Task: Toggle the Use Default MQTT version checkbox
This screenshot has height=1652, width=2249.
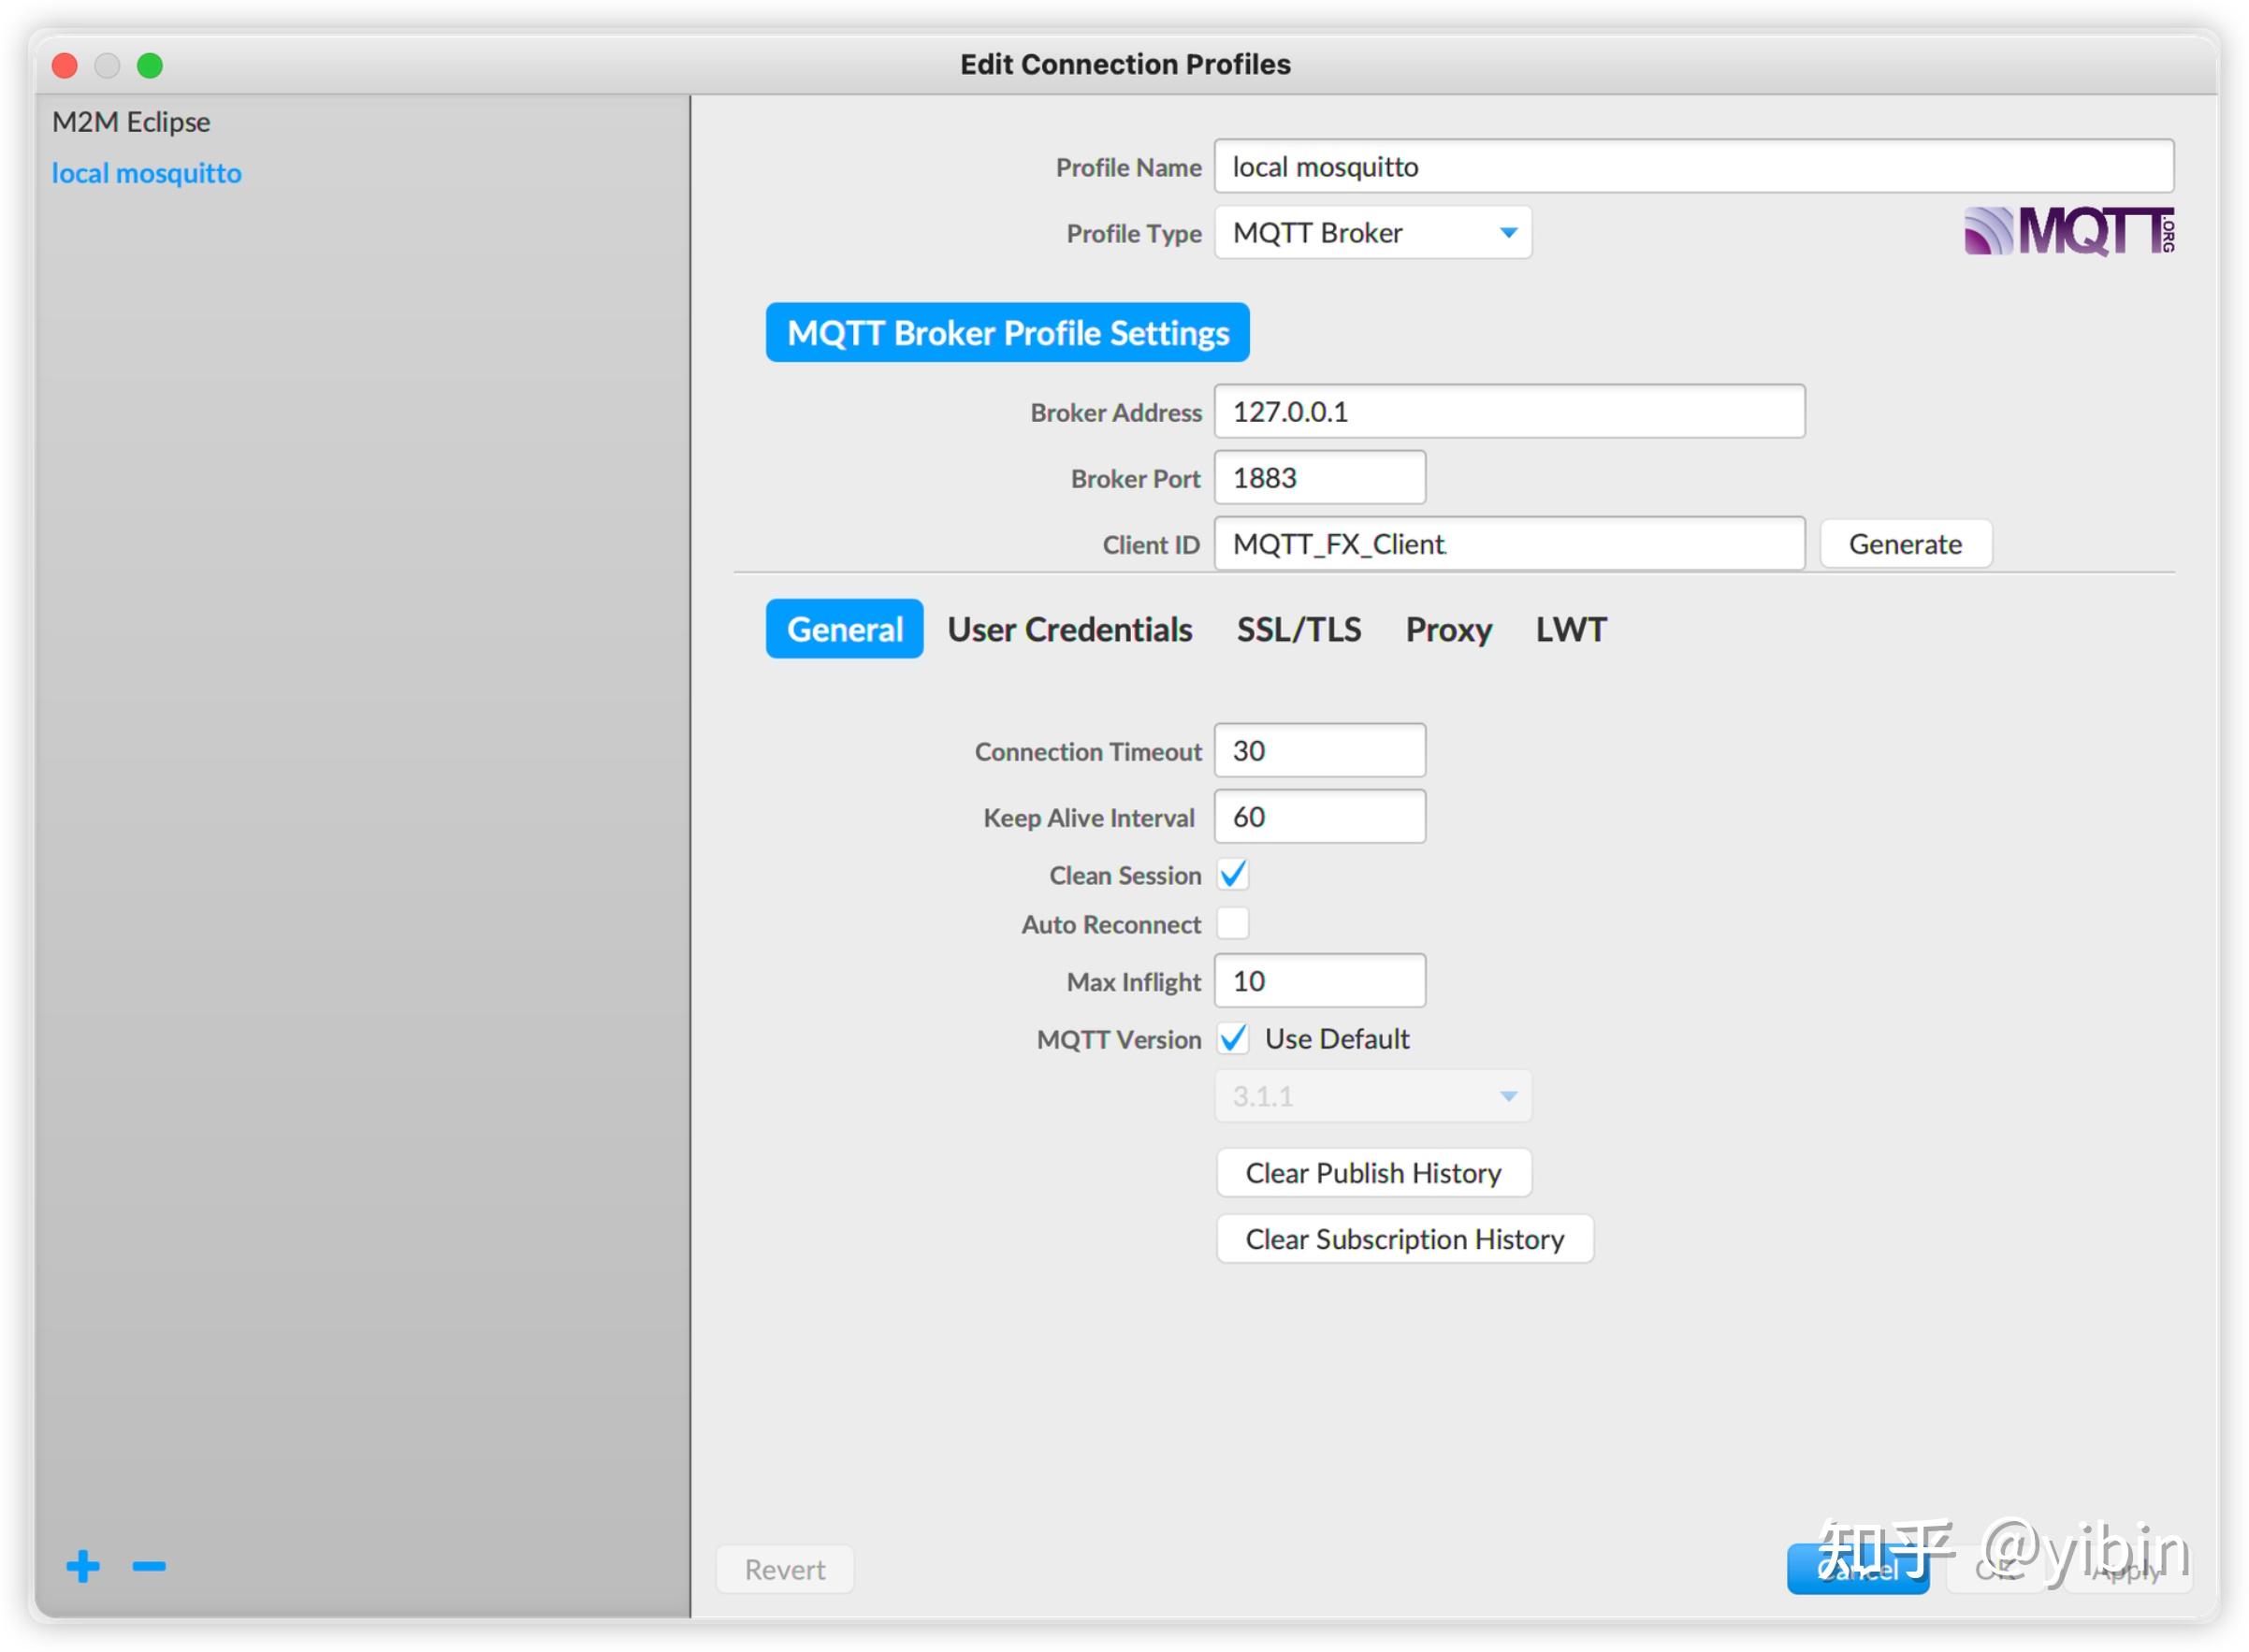Action: 1233,1039
